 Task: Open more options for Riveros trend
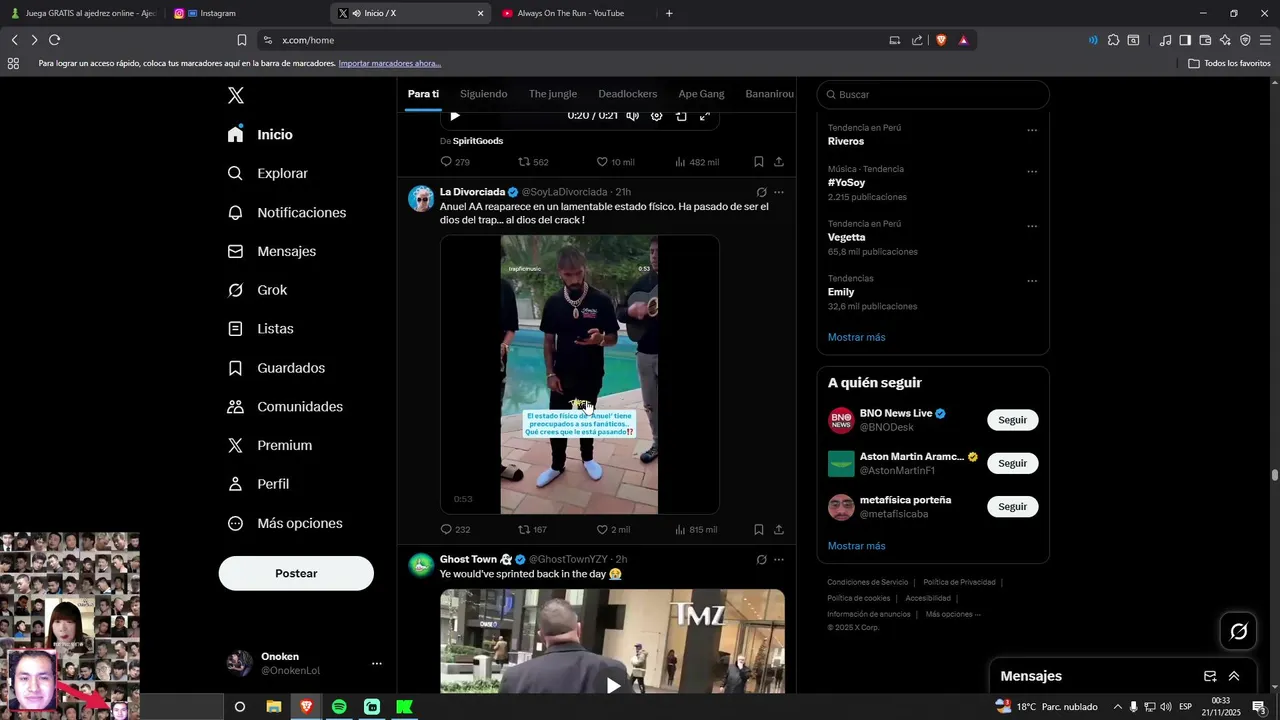pyautogui.click(x=1032, y=130)
